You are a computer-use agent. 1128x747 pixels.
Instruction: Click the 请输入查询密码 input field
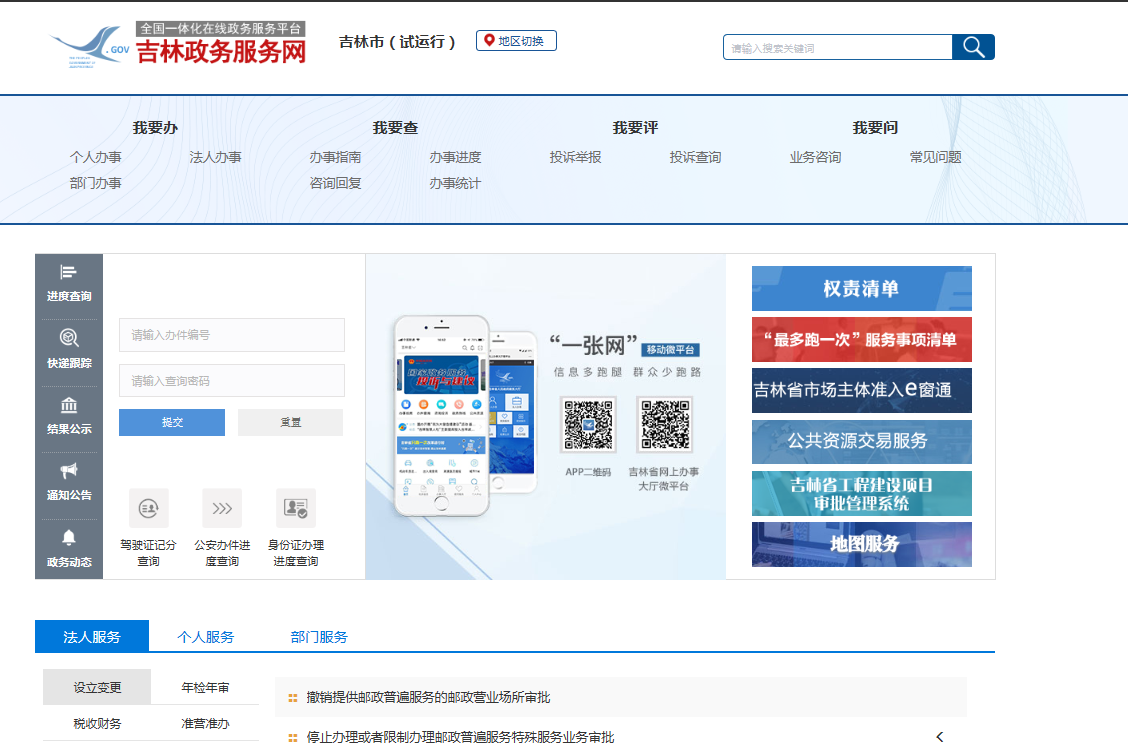[x=232, y=381]
